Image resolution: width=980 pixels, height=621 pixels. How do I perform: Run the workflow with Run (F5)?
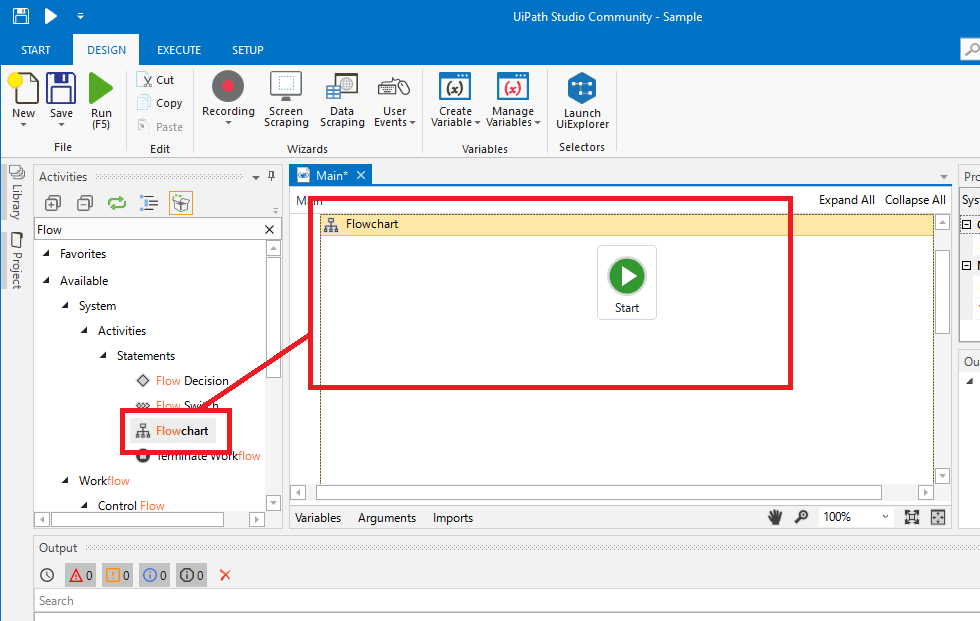point(101,88)
